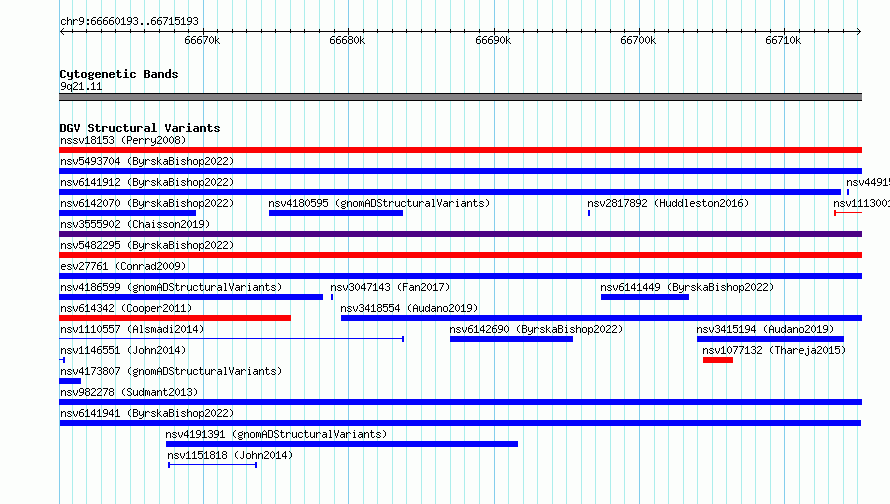Screen dimensions: 890x504
Task: Click the nsv982278 blue variant bar
Action: click(460, 402)
